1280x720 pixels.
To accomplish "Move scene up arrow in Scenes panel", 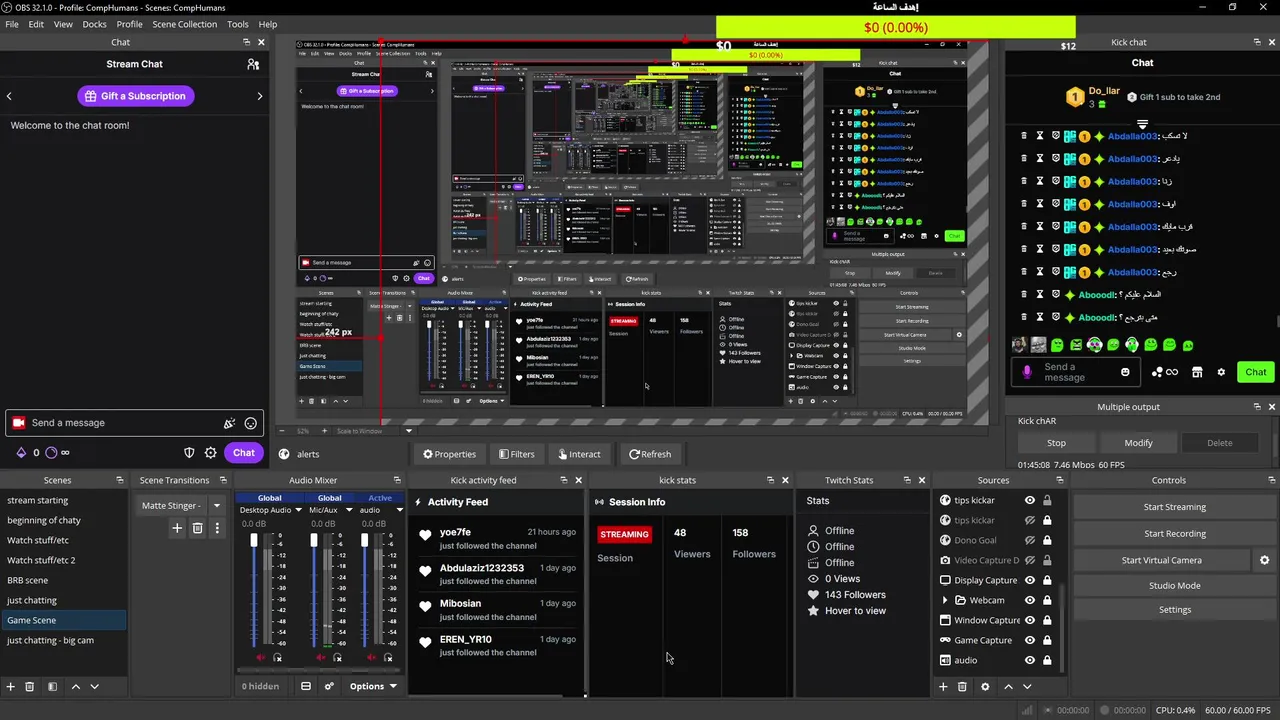I will (x=76, y=687).
